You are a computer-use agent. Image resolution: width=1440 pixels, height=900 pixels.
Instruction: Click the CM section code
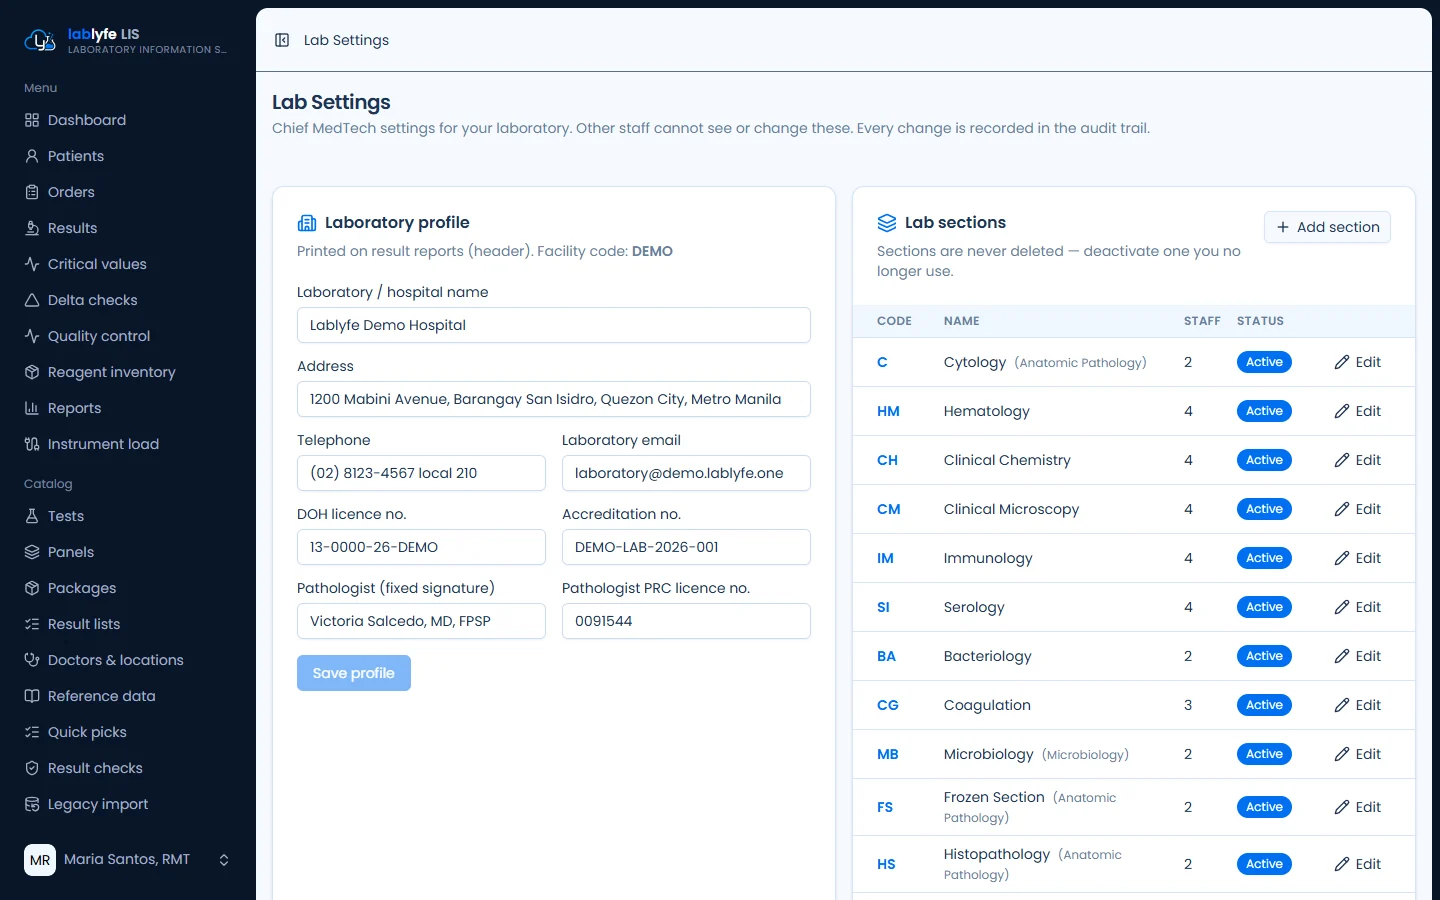(x=888, y=509)
